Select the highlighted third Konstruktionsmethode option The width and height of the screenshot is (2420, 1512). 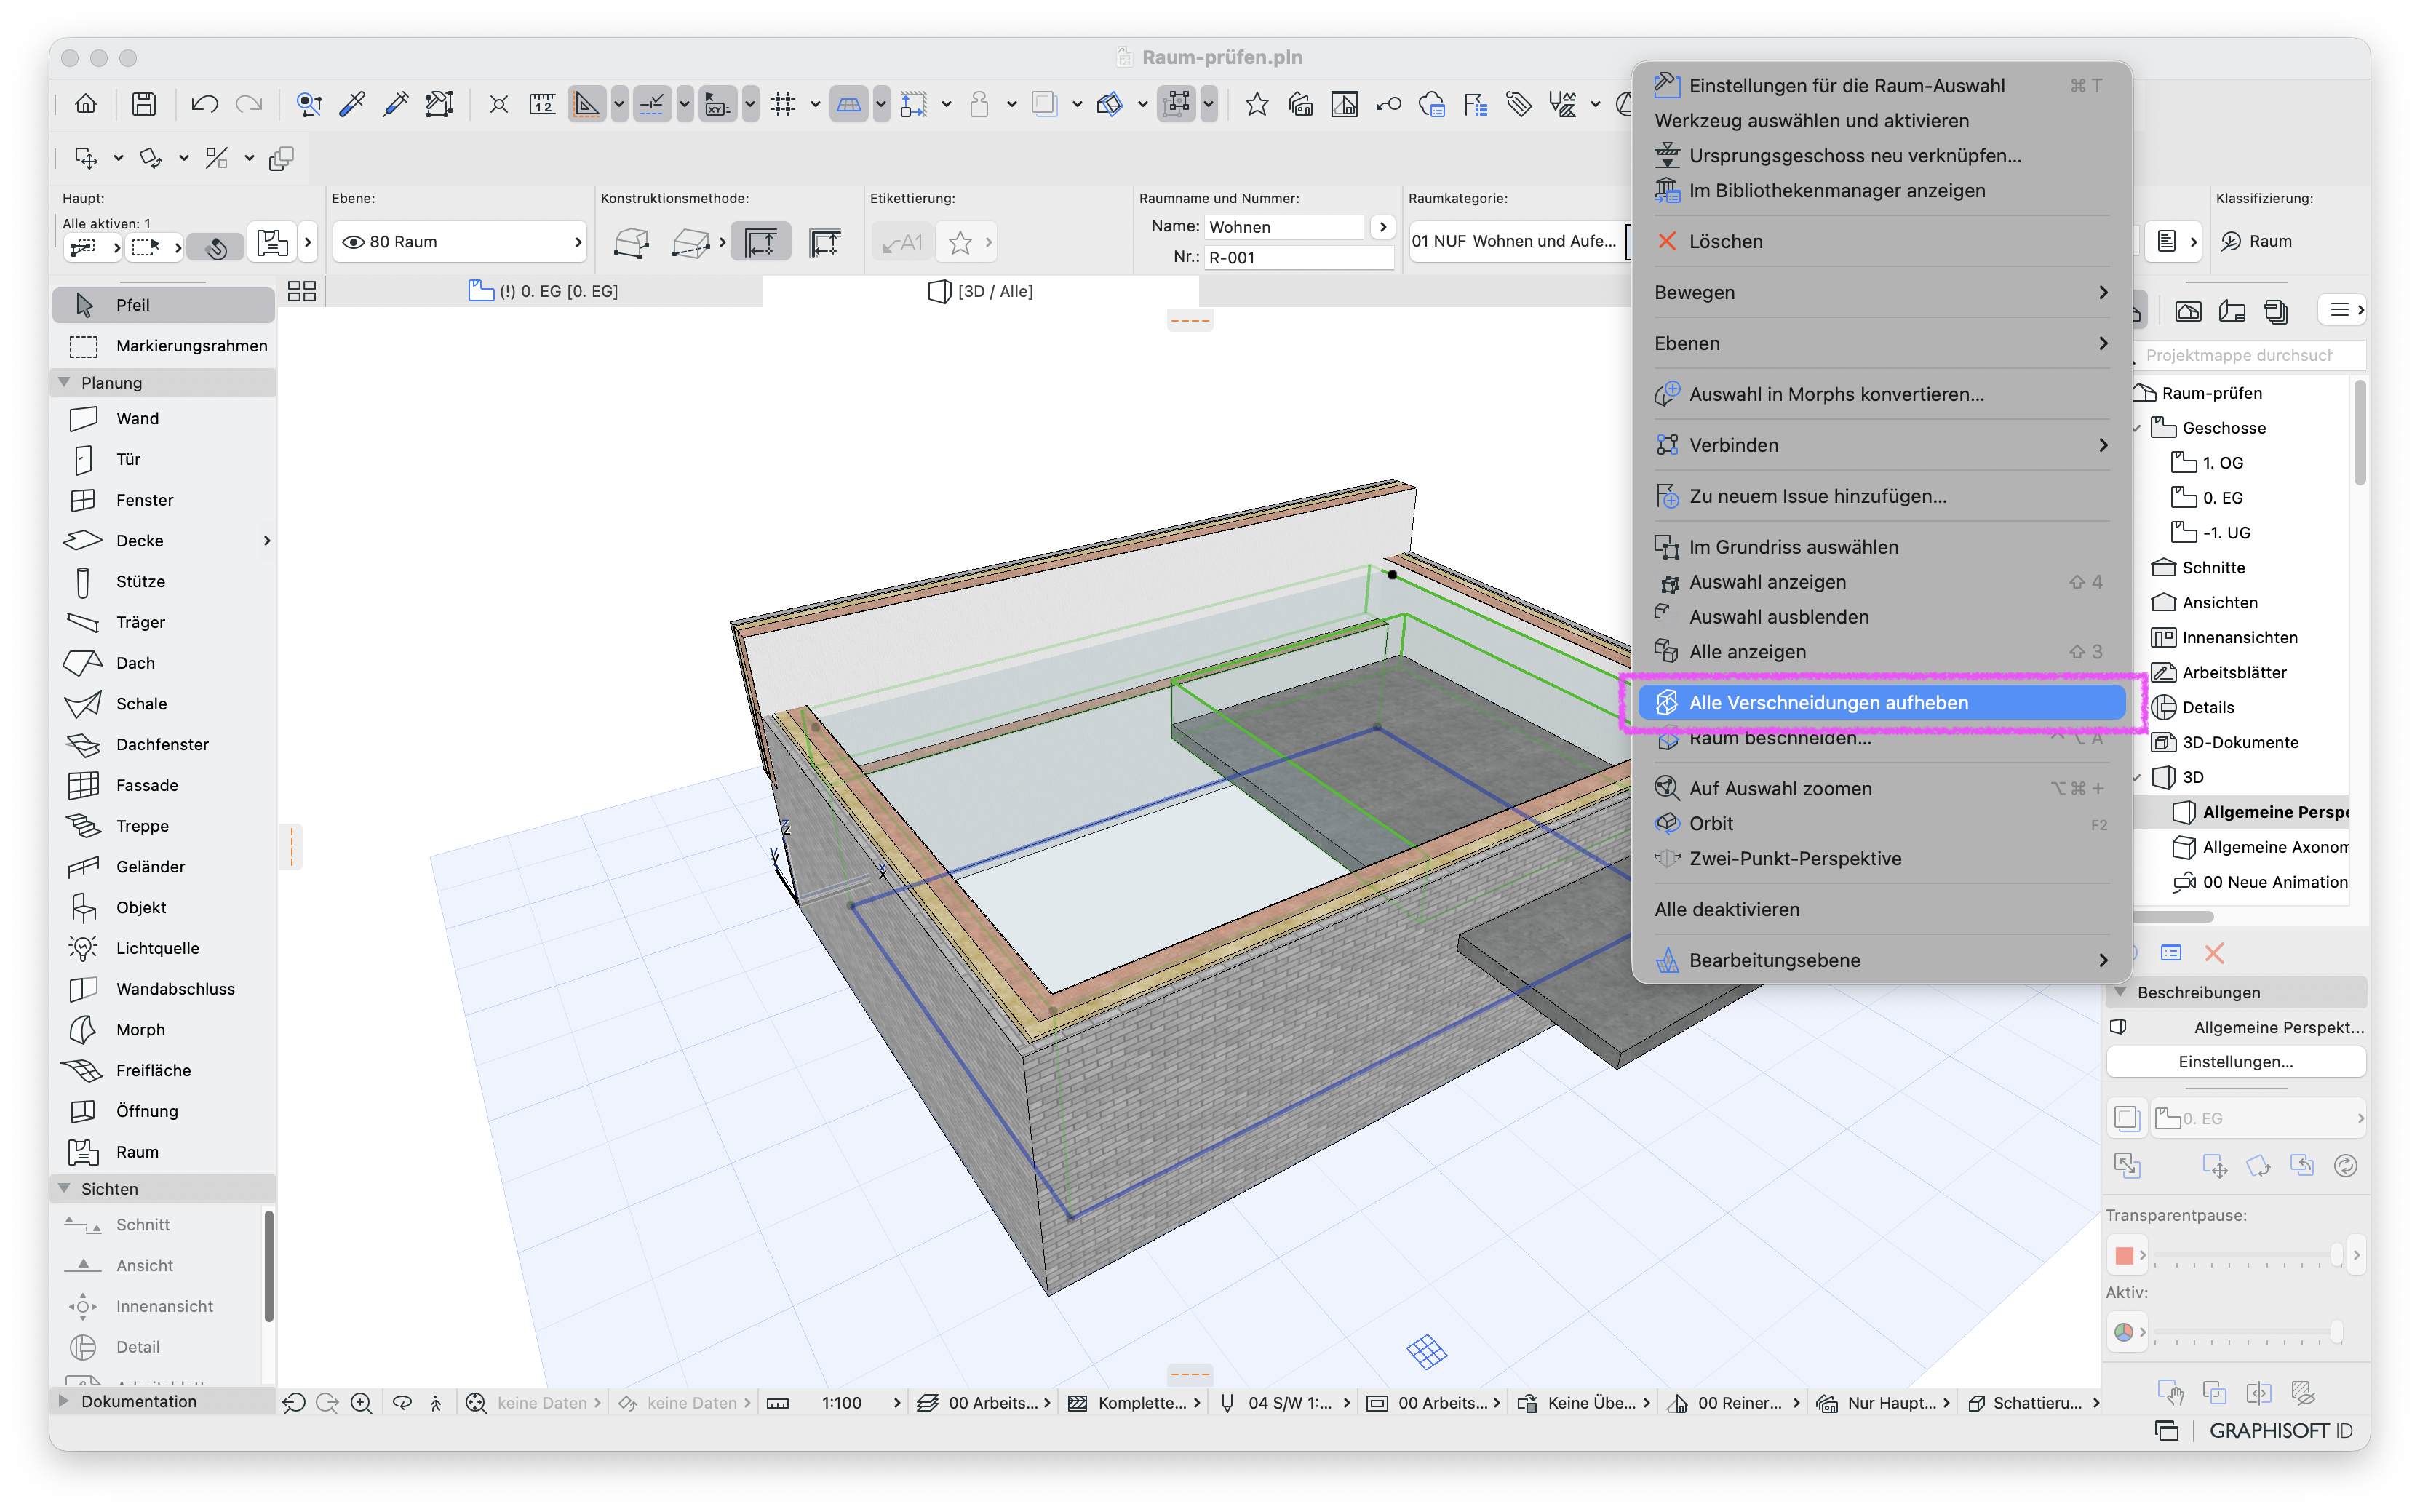[761, 242]
